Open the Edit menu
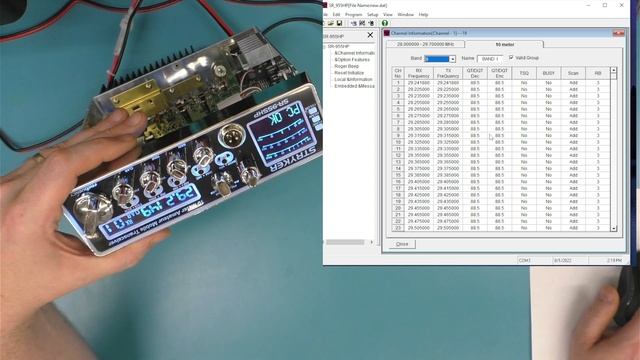 point(336,15)
